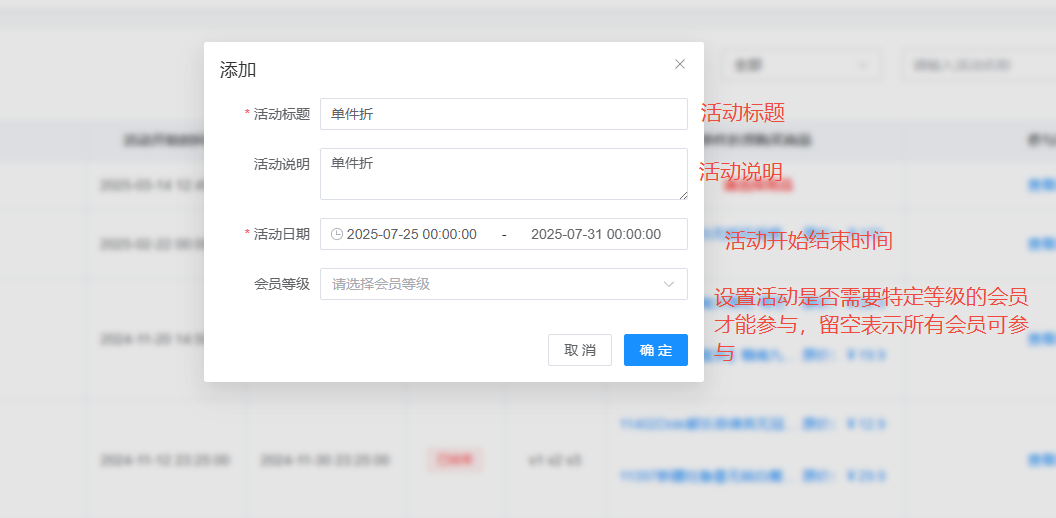Click the 活动标题 field label

point(281,114)
